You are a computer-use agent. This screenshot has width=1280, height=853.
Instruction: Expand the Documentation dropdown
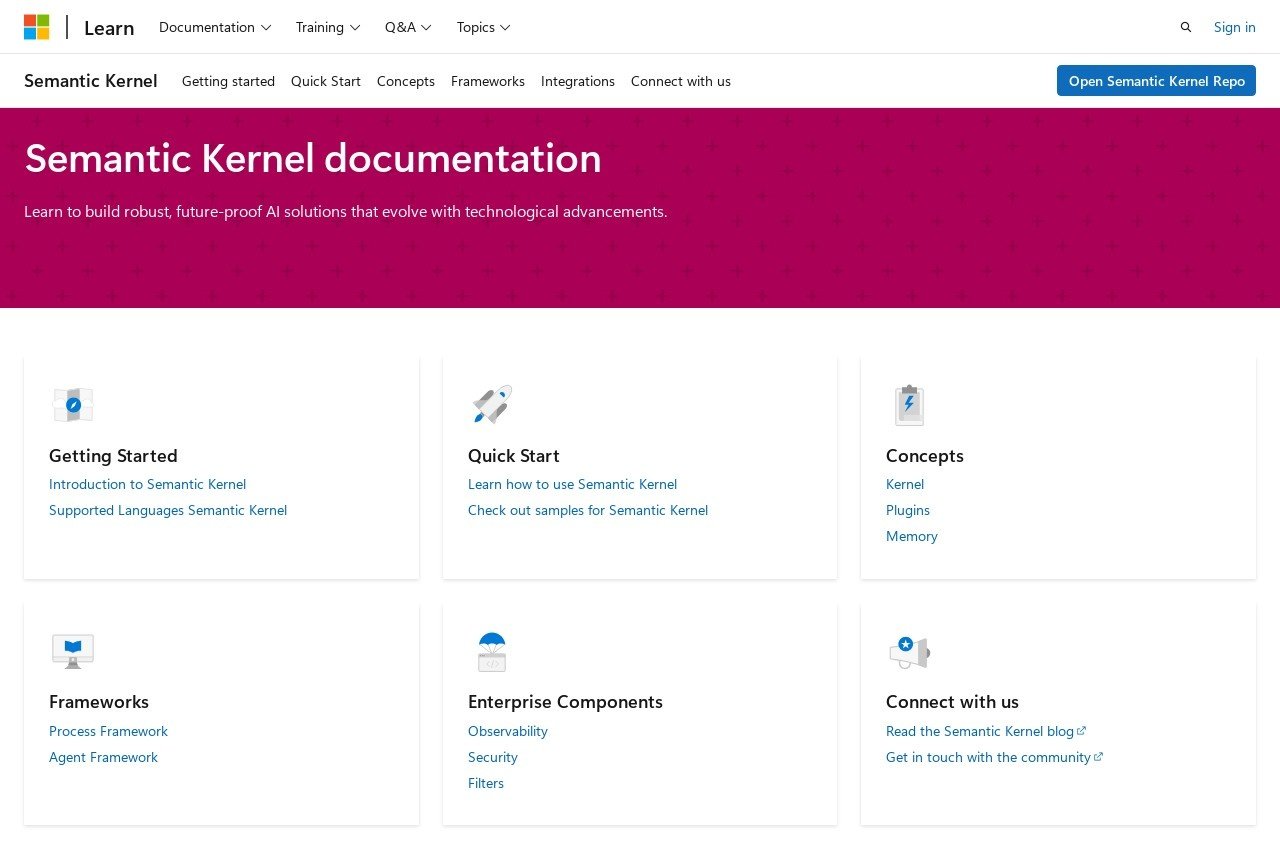click(x=215, y=27)
